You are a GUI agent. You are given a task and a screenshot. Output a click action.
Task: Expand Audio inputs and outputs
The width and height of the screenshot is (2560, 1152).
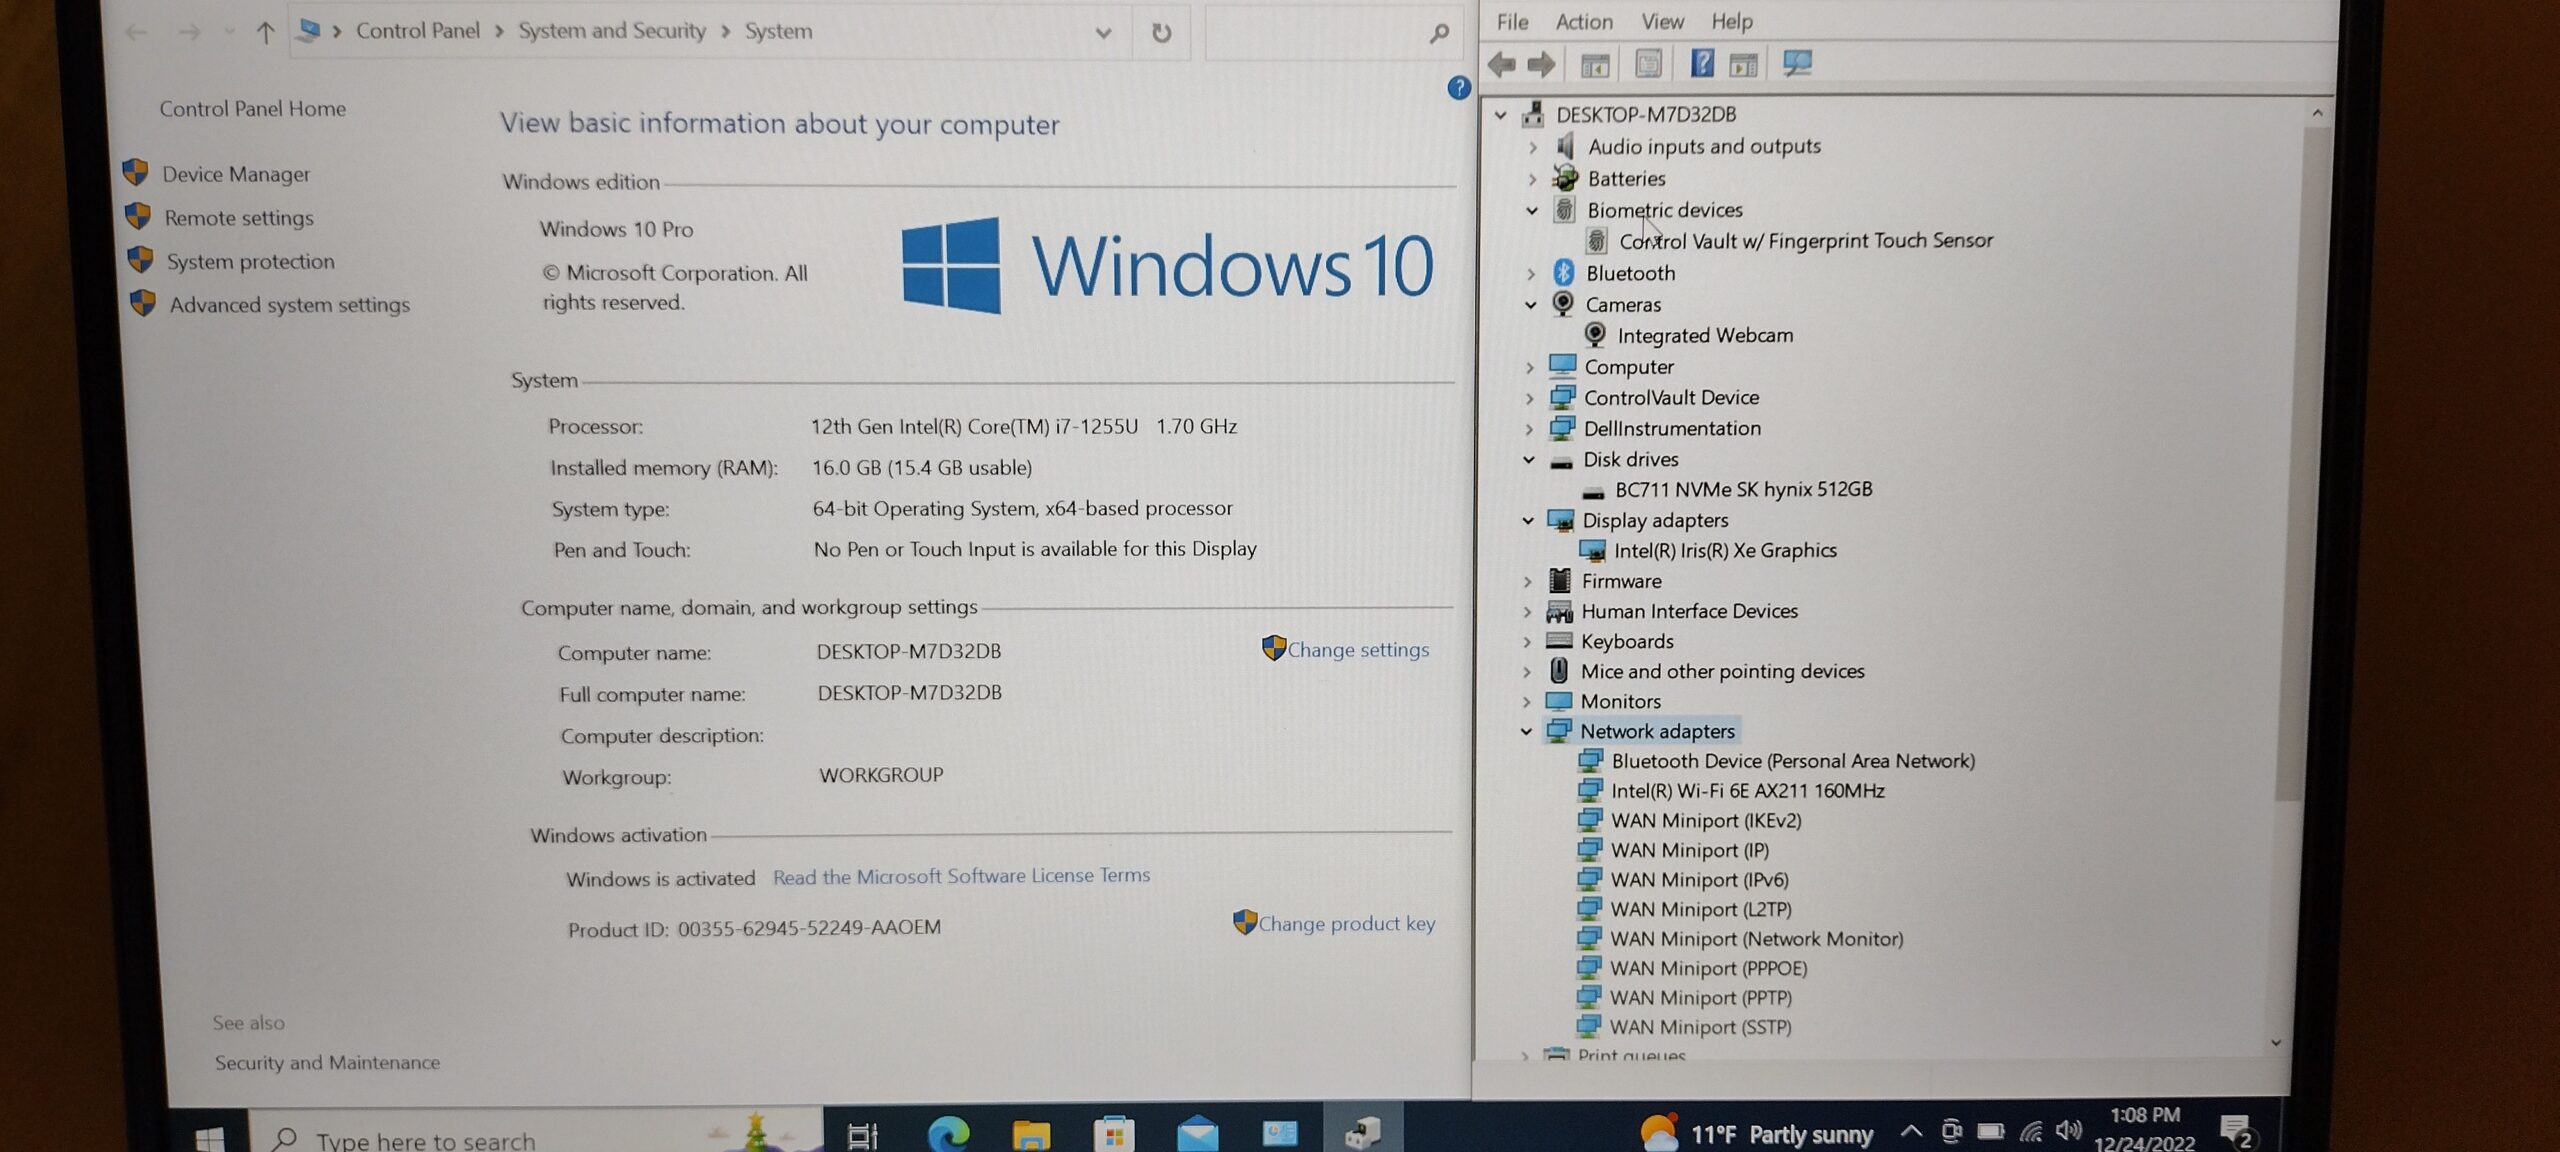point(1532,148)
